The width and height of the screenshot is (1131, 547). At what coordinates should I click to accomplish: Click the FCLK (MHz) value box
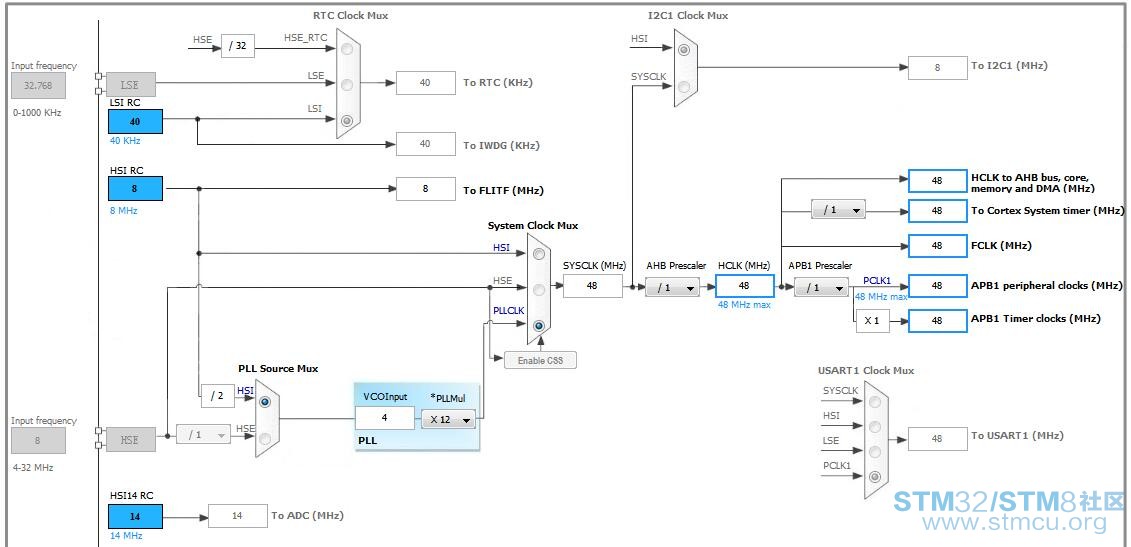(937, 245)
